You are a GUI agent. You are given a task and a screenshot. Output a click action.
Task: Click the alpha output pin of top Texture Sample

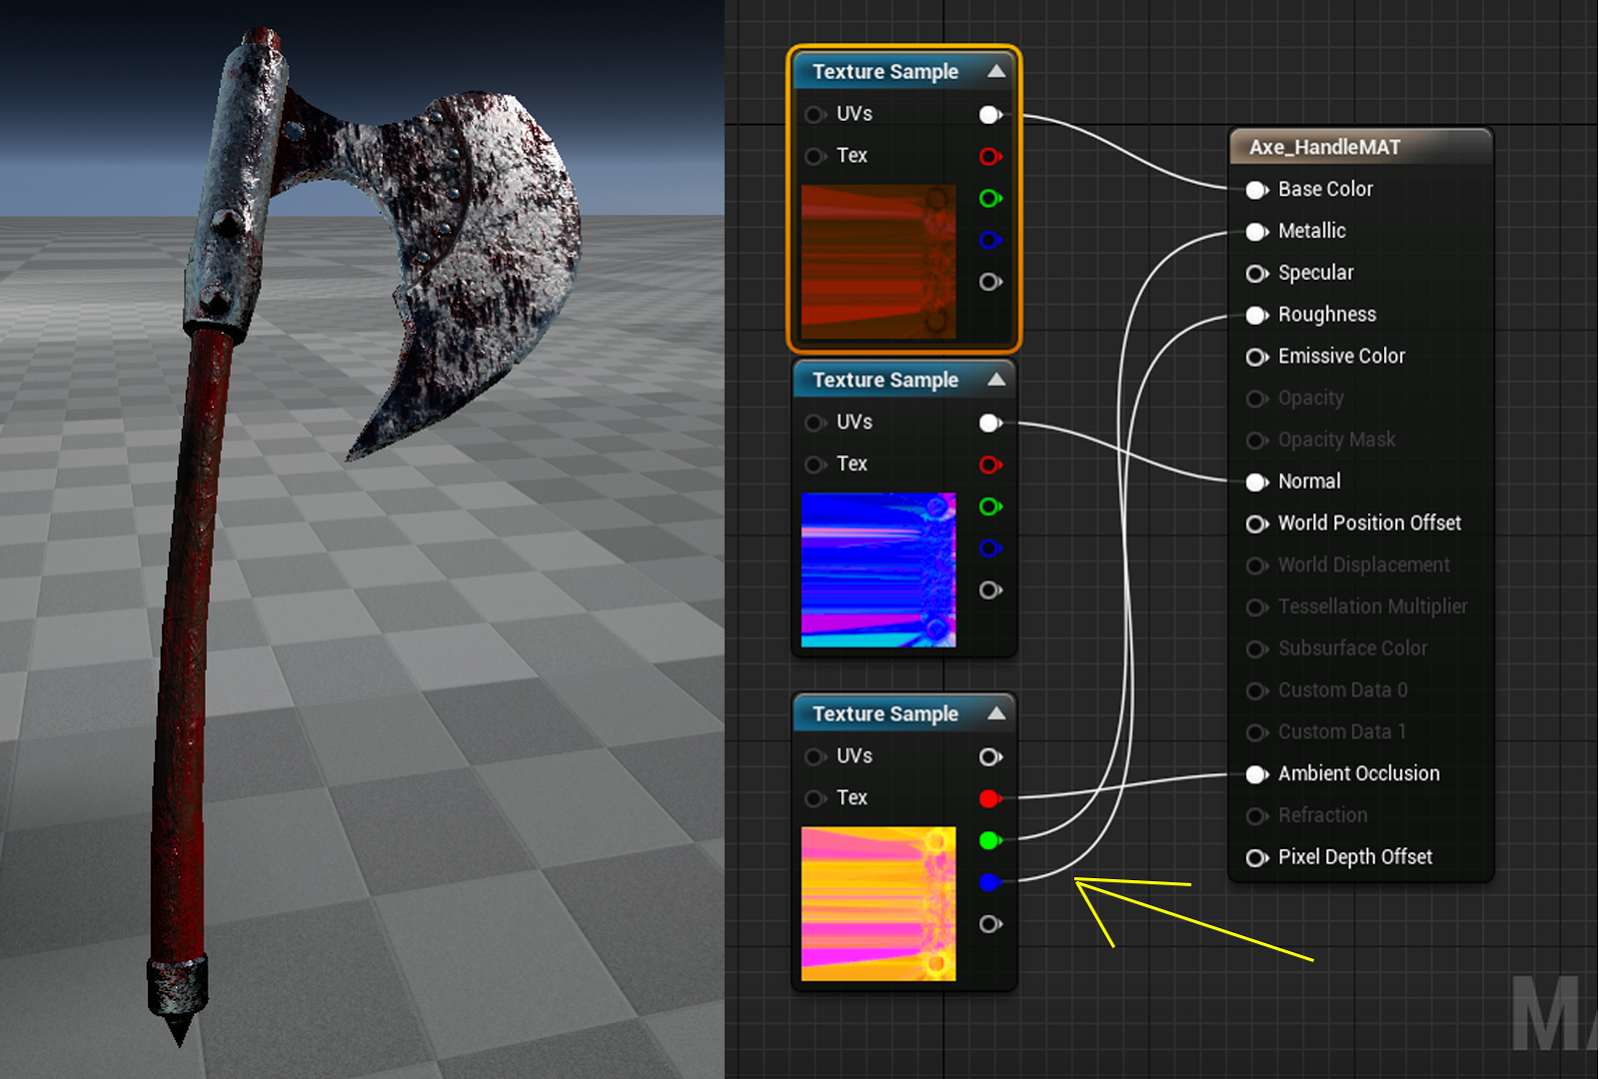point(990,282)
